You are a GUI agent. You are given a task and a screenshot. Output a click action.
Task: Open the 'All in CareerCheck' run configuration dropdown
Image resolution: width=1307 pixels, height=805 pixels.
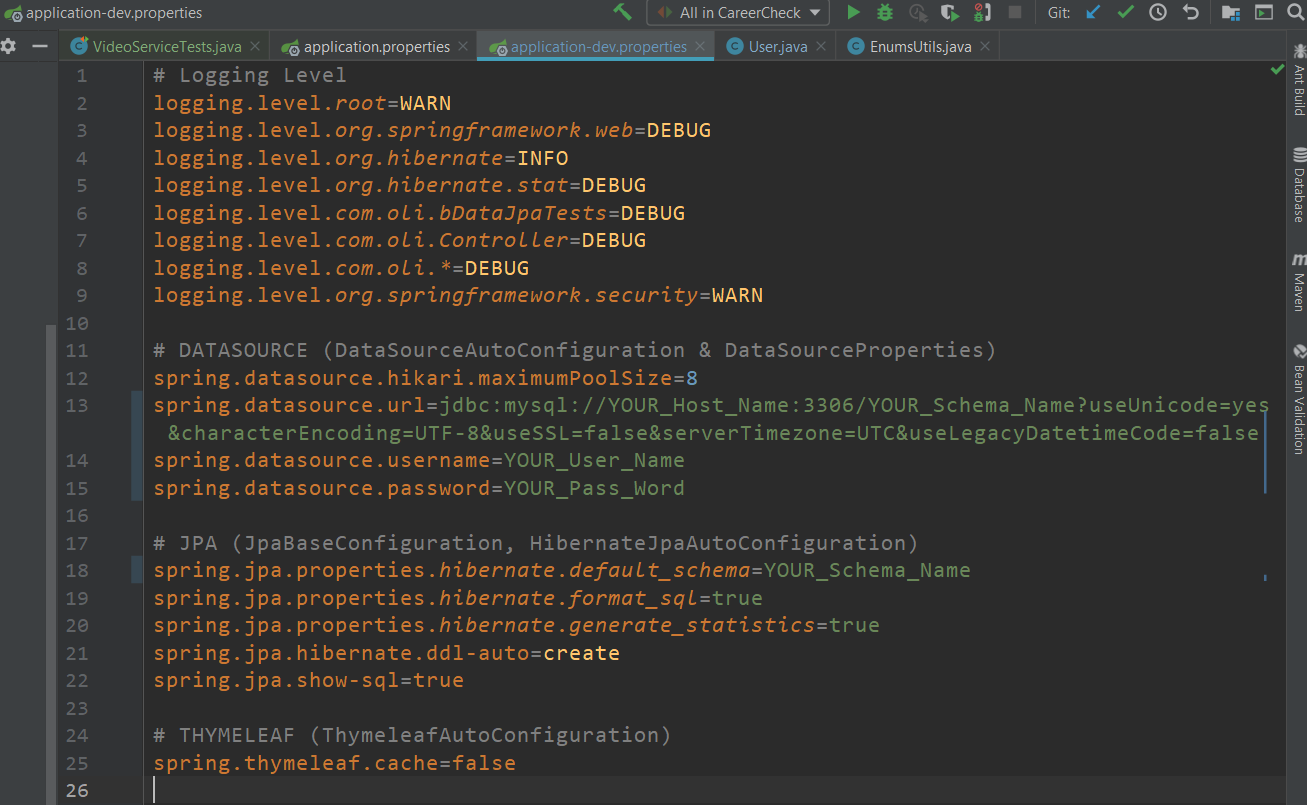(737, 13)
